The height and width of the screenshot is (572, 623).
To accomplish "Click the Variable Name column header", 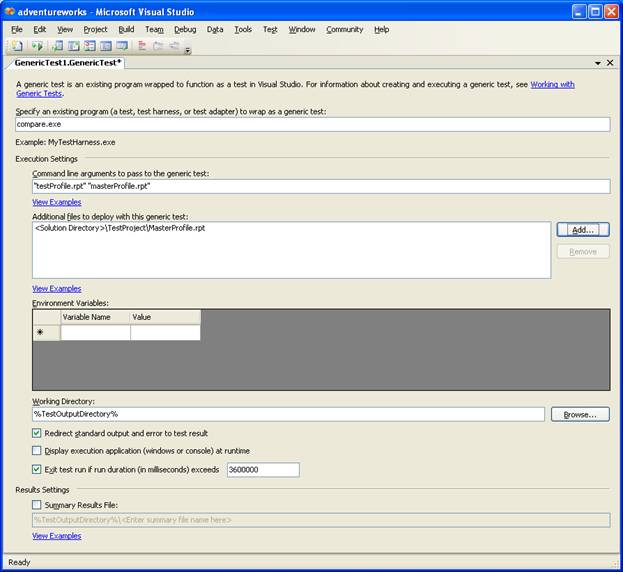I will pos(95,317).
